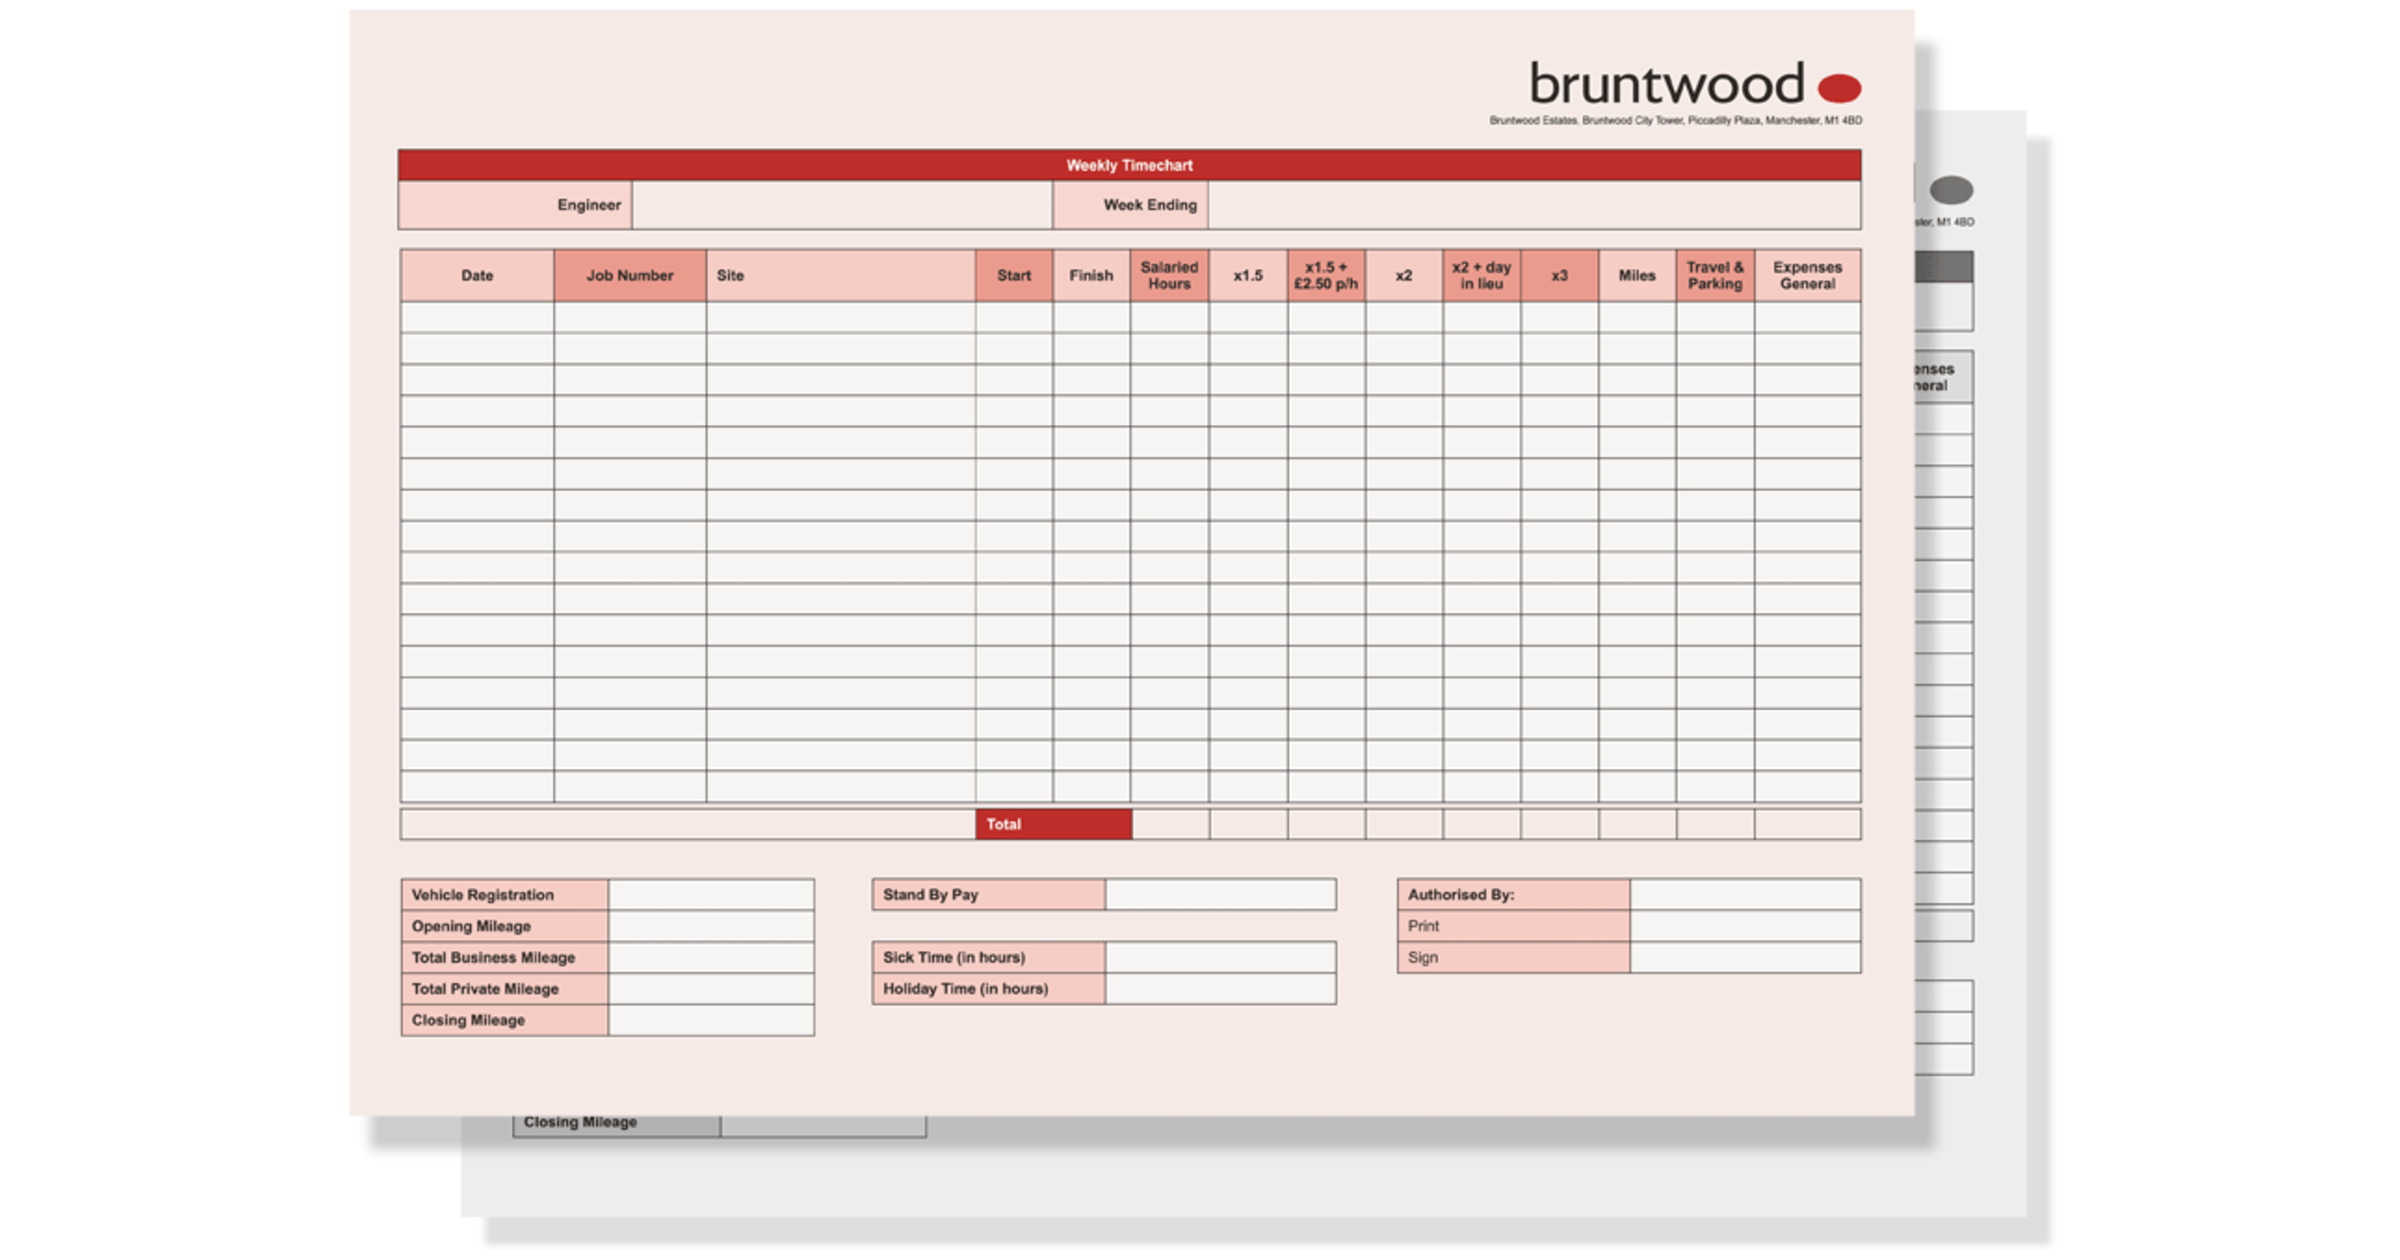Click the Weekly Timechart title bar
This screenshot has width=2400, height=1260.
1128,166
